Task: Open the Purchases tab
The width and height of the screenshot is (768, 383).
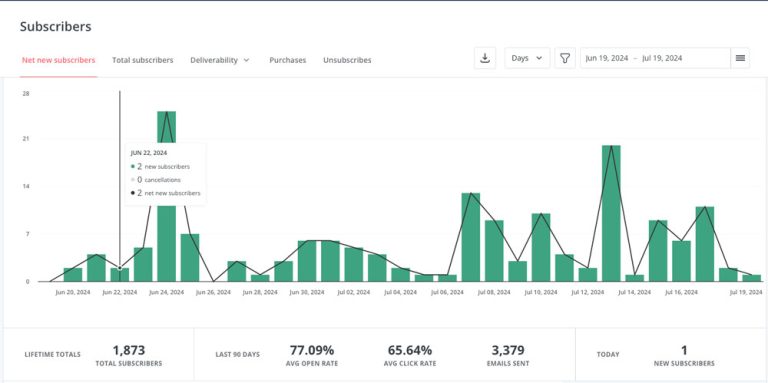Action: pyautogui.click(x=288, y=60)
